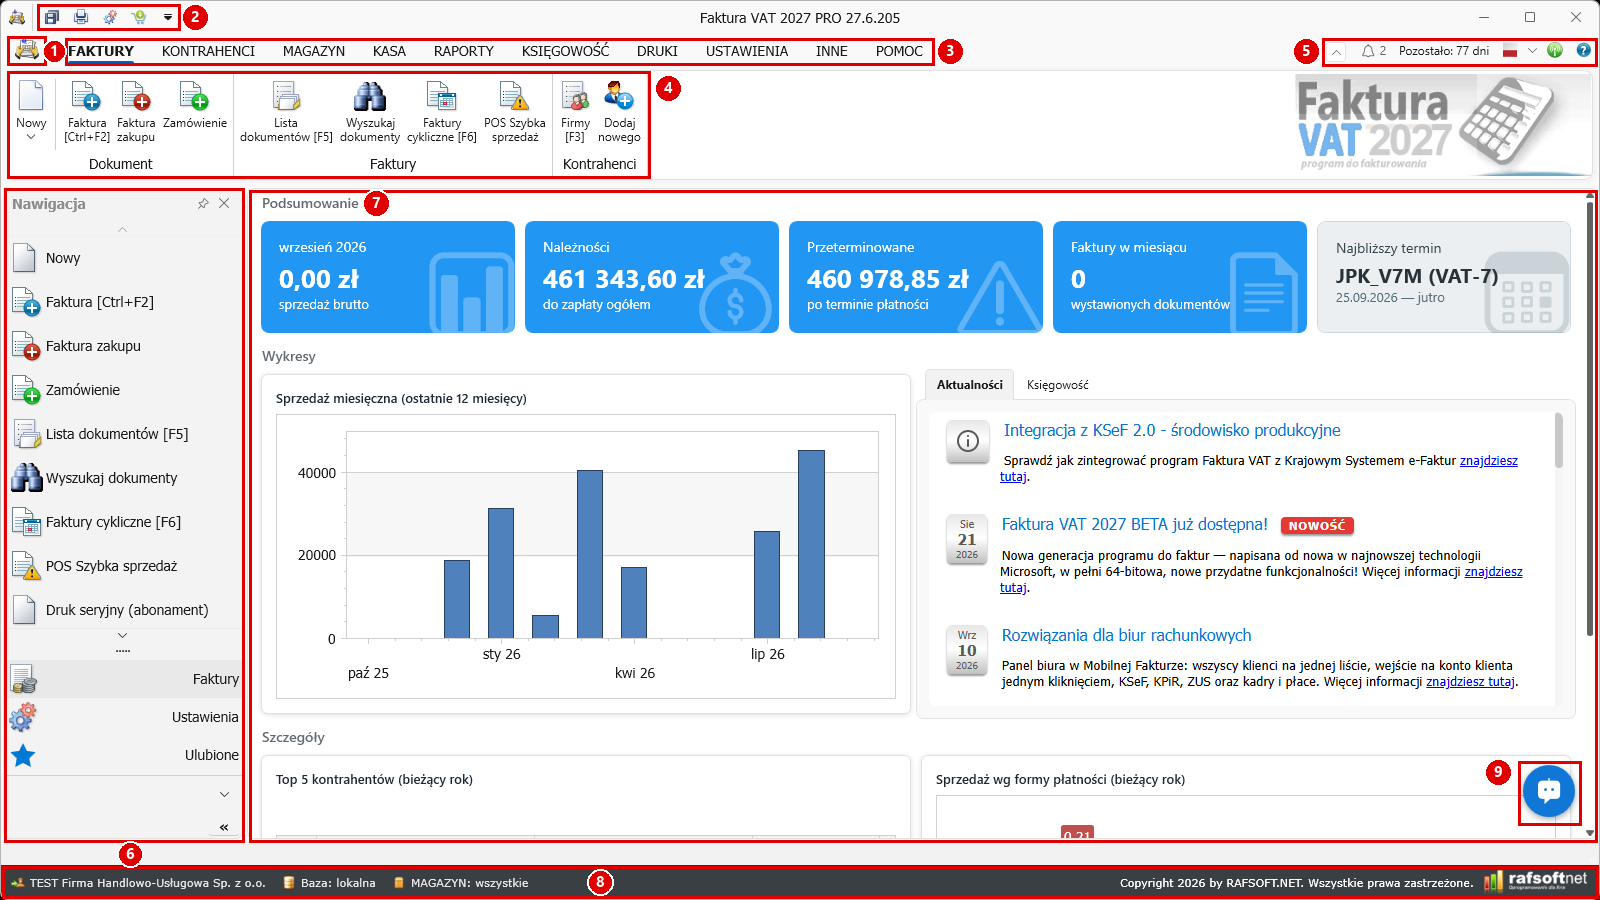Open the KASA ribbon tab

[x=389, y=51]
